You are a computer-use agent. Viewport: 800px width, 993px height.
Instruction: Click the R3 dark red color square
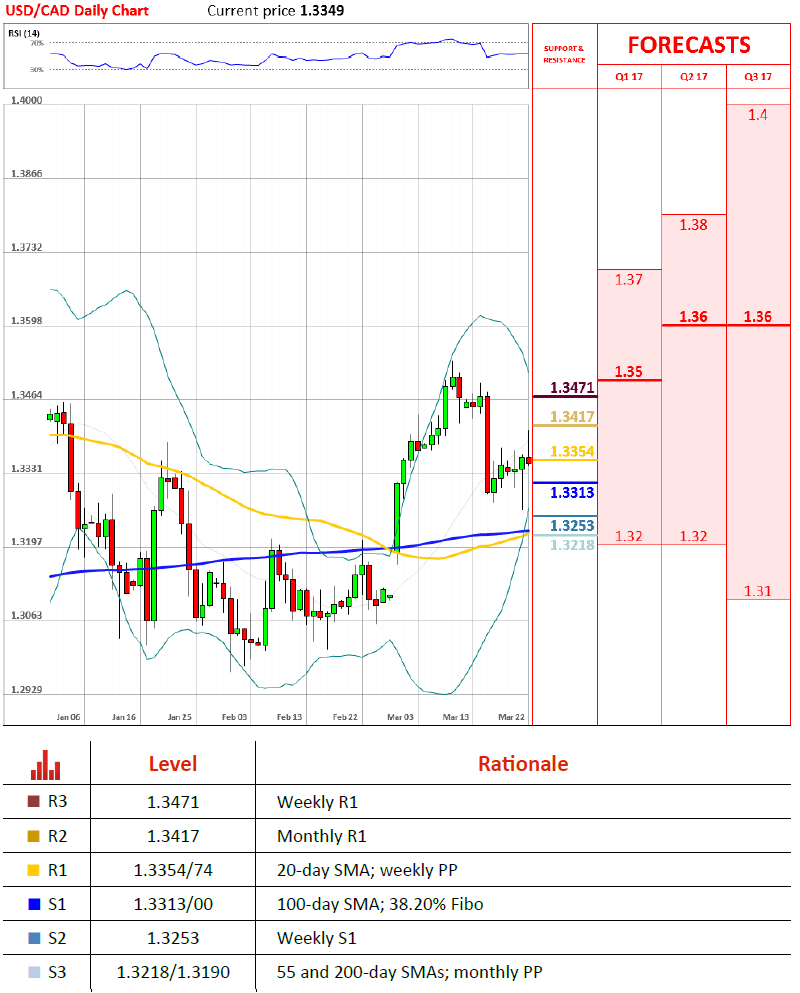(33, 802)
